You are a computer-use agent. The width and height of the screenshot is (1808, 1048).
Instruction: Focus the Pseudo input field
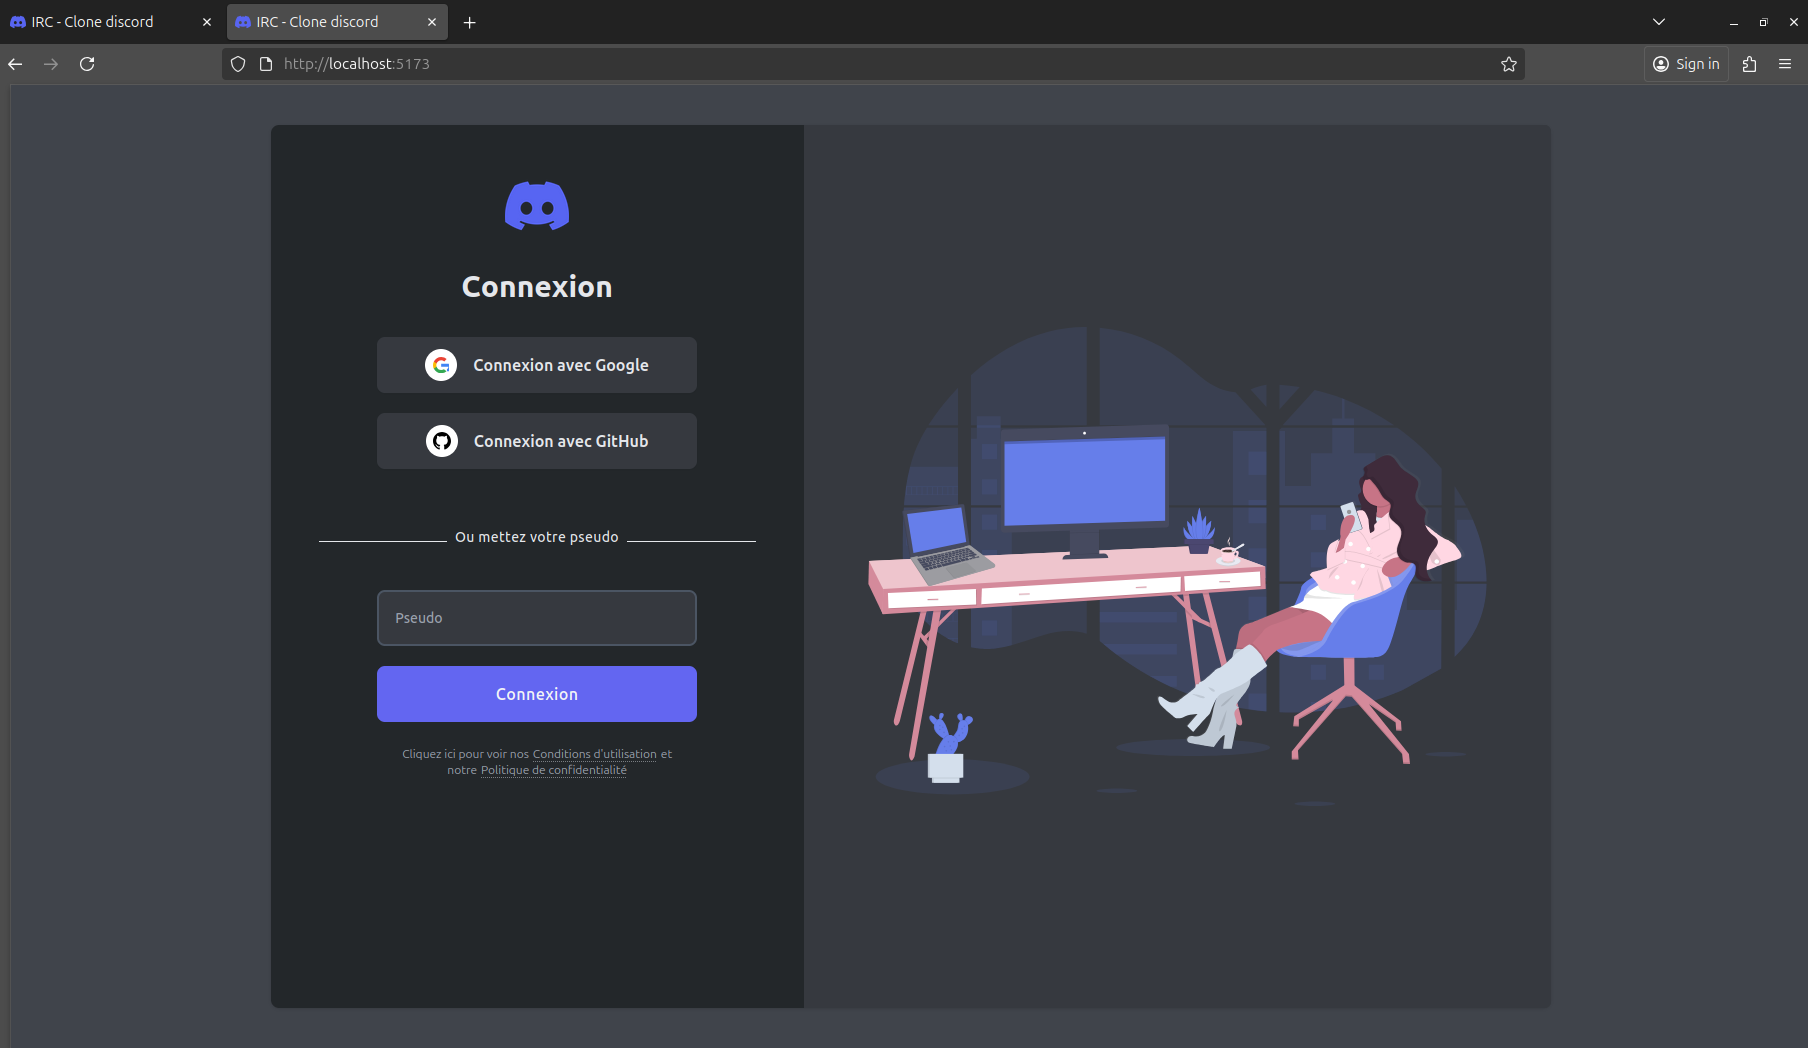click(537, 618)
